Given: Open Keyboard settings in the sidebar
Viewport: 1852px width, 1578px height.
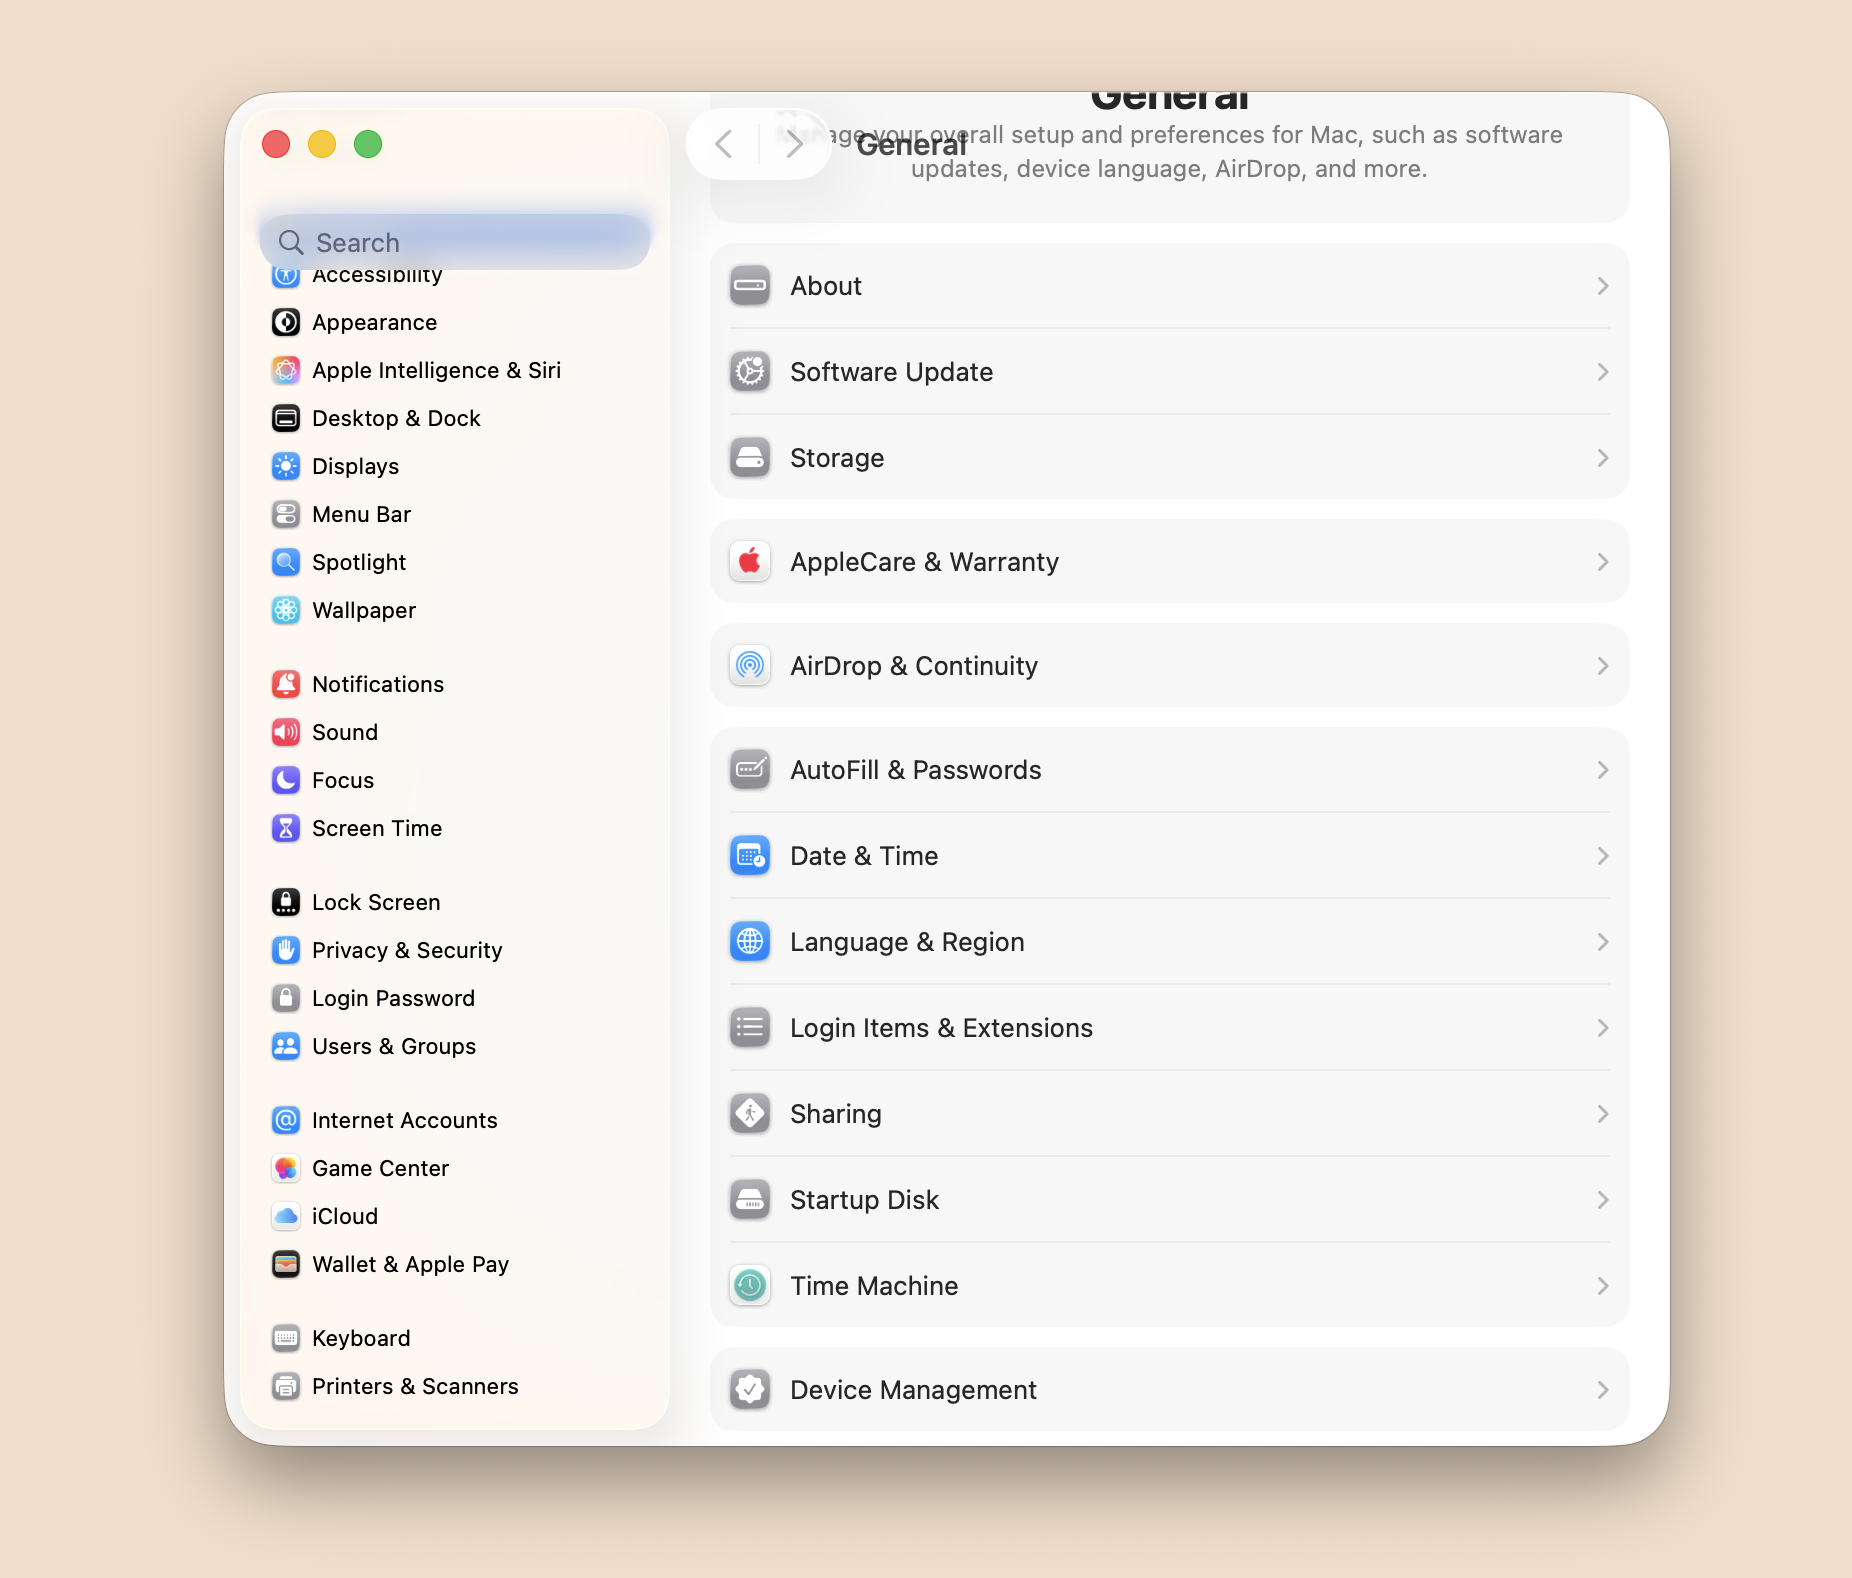Looking at the screenshot, I should [x=455, y=1338].
